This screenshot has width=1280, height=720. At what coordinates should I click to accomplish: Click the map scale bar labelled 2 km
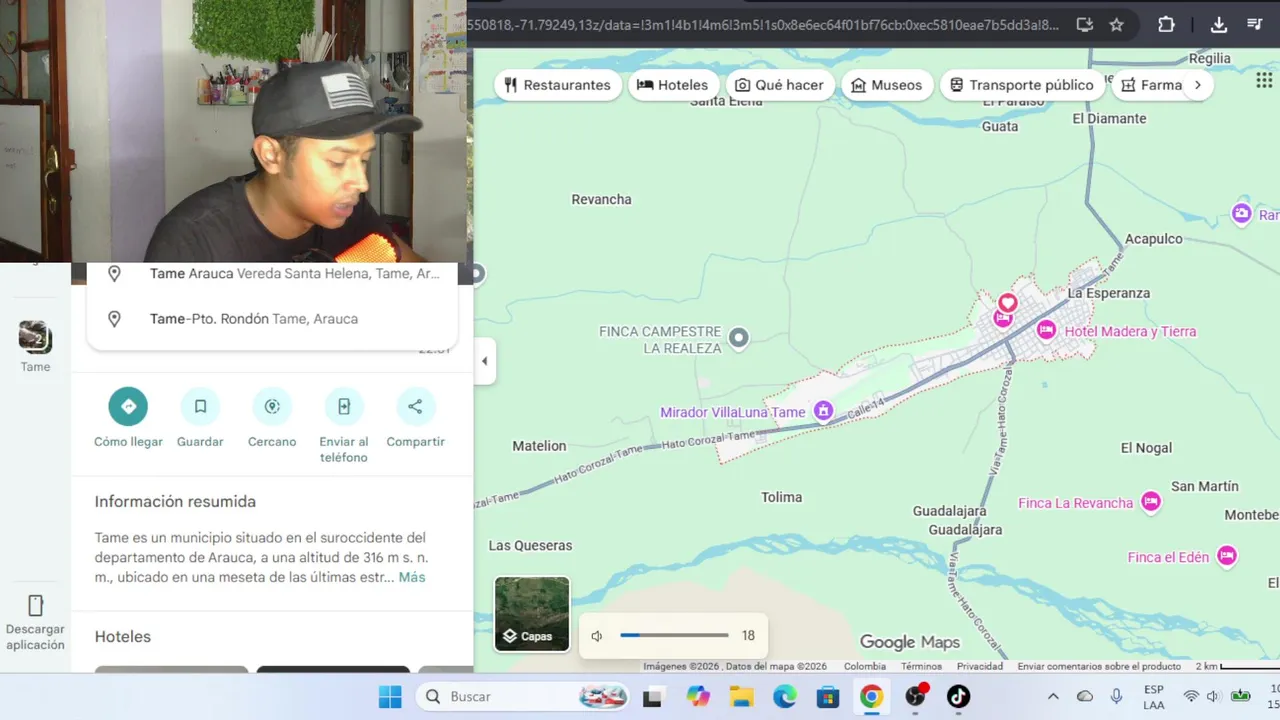[1238, 666]
